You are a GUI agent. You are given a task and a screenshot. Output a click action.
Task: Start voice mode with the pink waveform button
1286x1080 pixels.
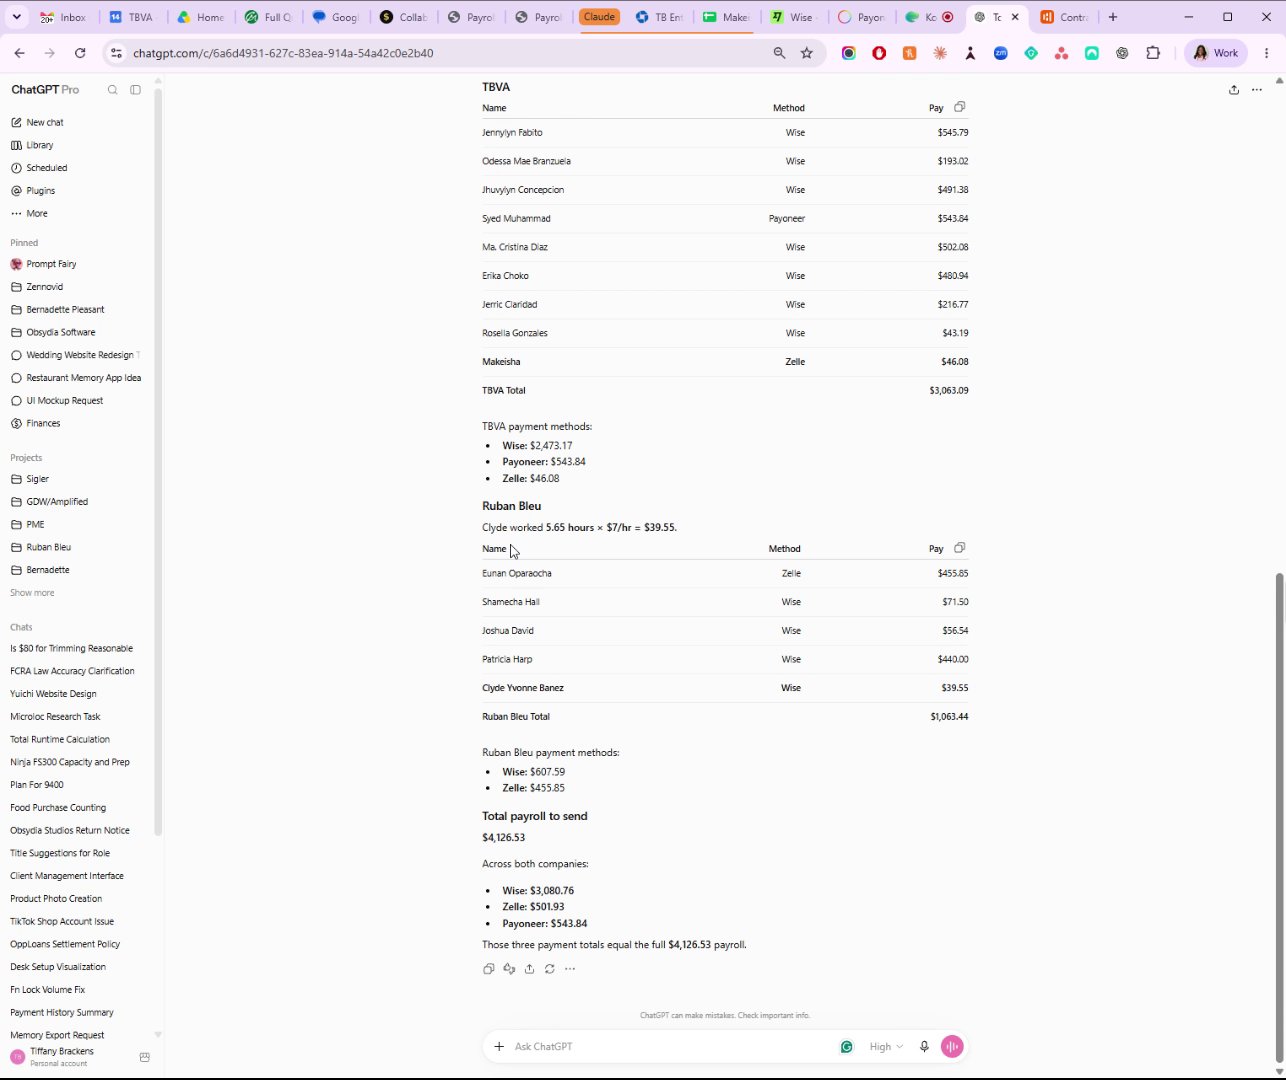click(952, 1047)
